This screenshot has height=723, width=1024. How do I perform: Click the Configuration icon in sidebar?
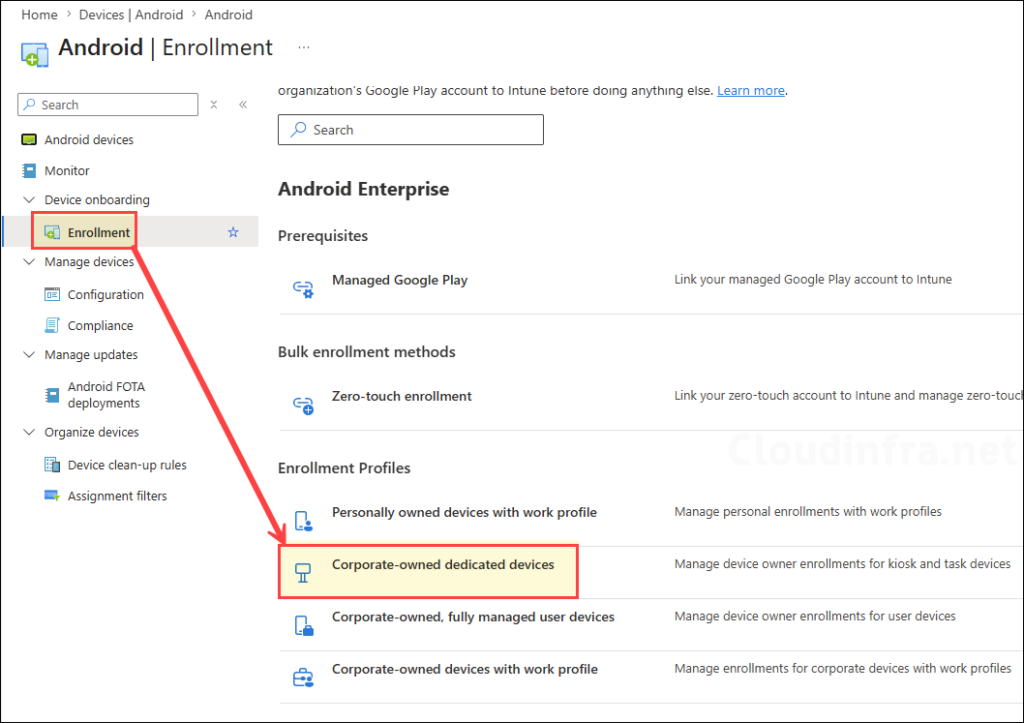(x=52, y=295)
